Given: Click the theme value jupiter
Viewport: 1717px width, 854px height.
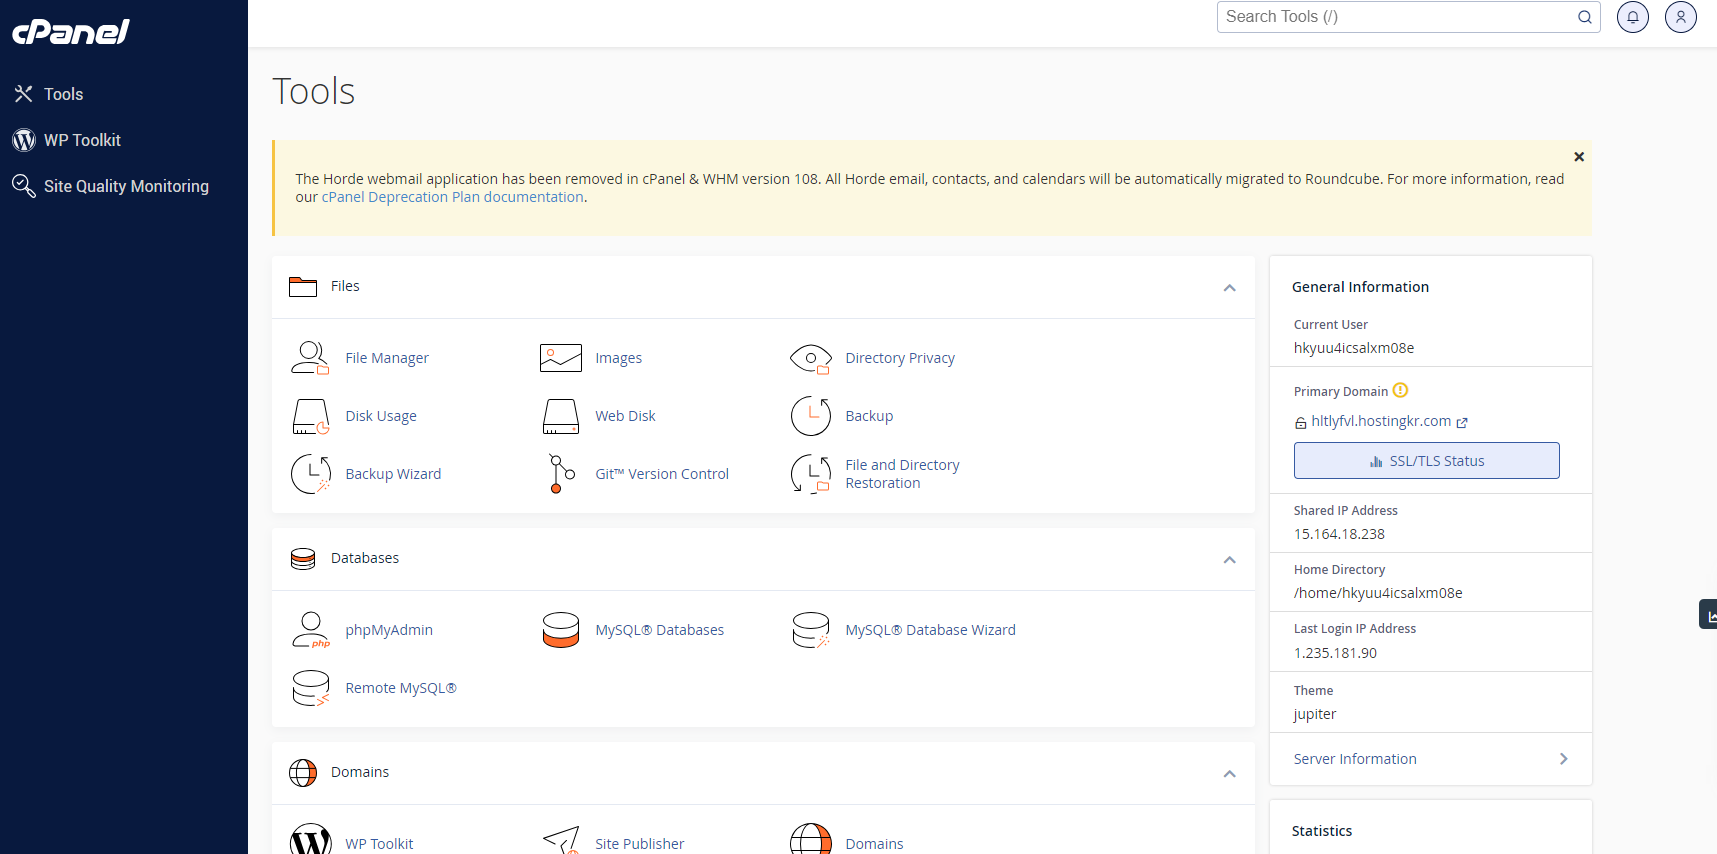Looking at the screenshot, I should coord(1314,714).
